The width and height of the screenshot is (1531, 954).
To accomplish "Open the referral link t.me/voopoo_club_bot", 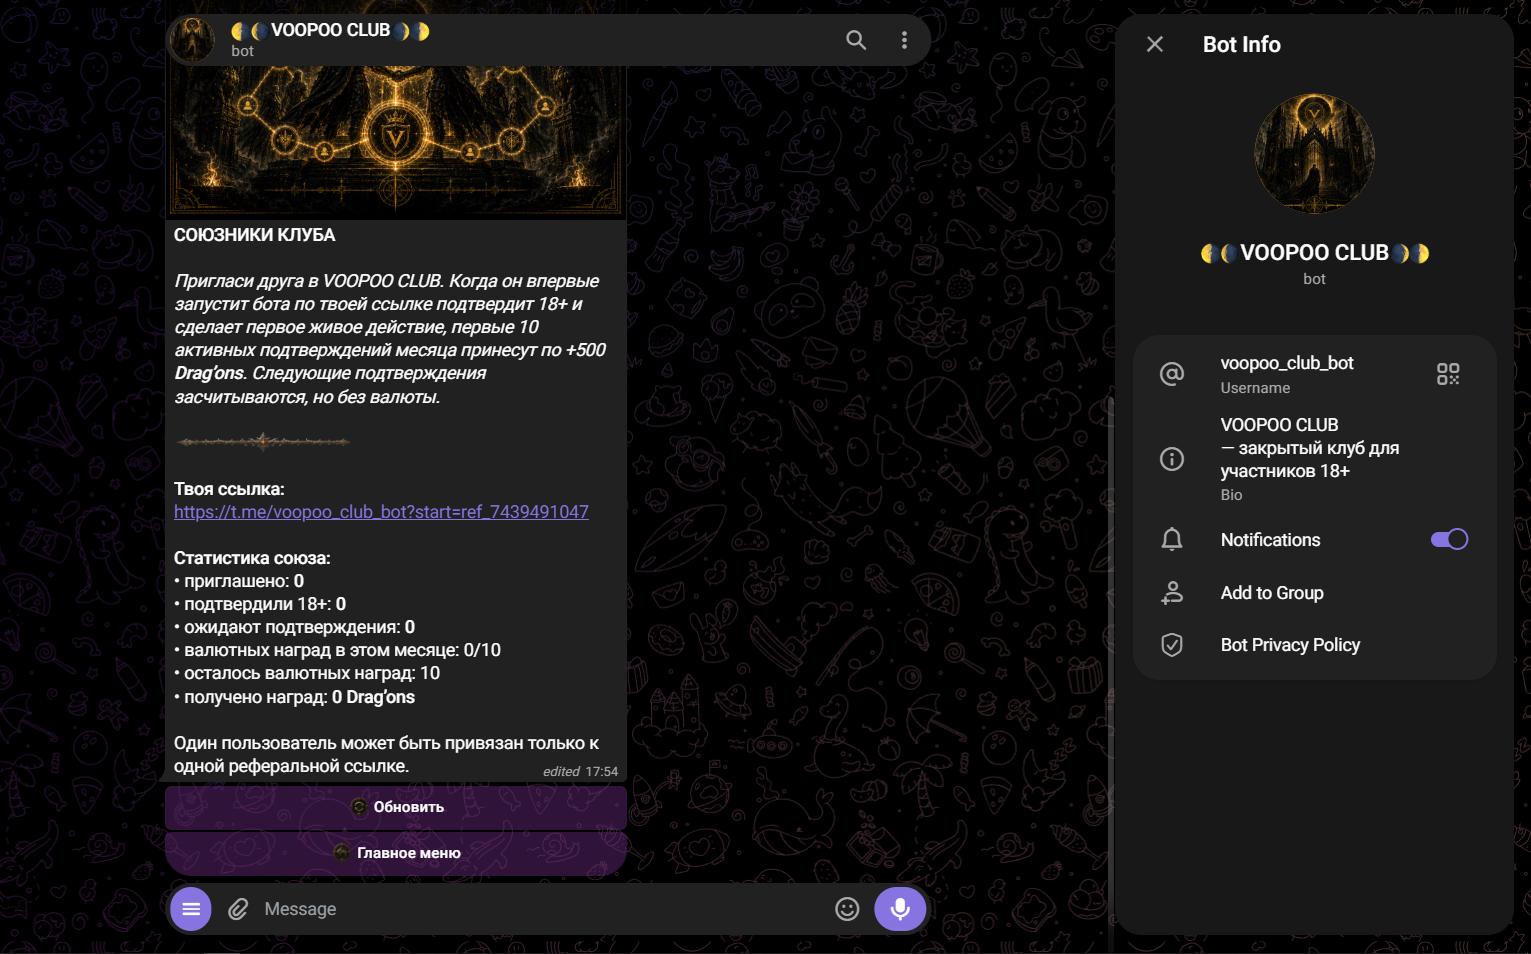I will click(381, 512).
